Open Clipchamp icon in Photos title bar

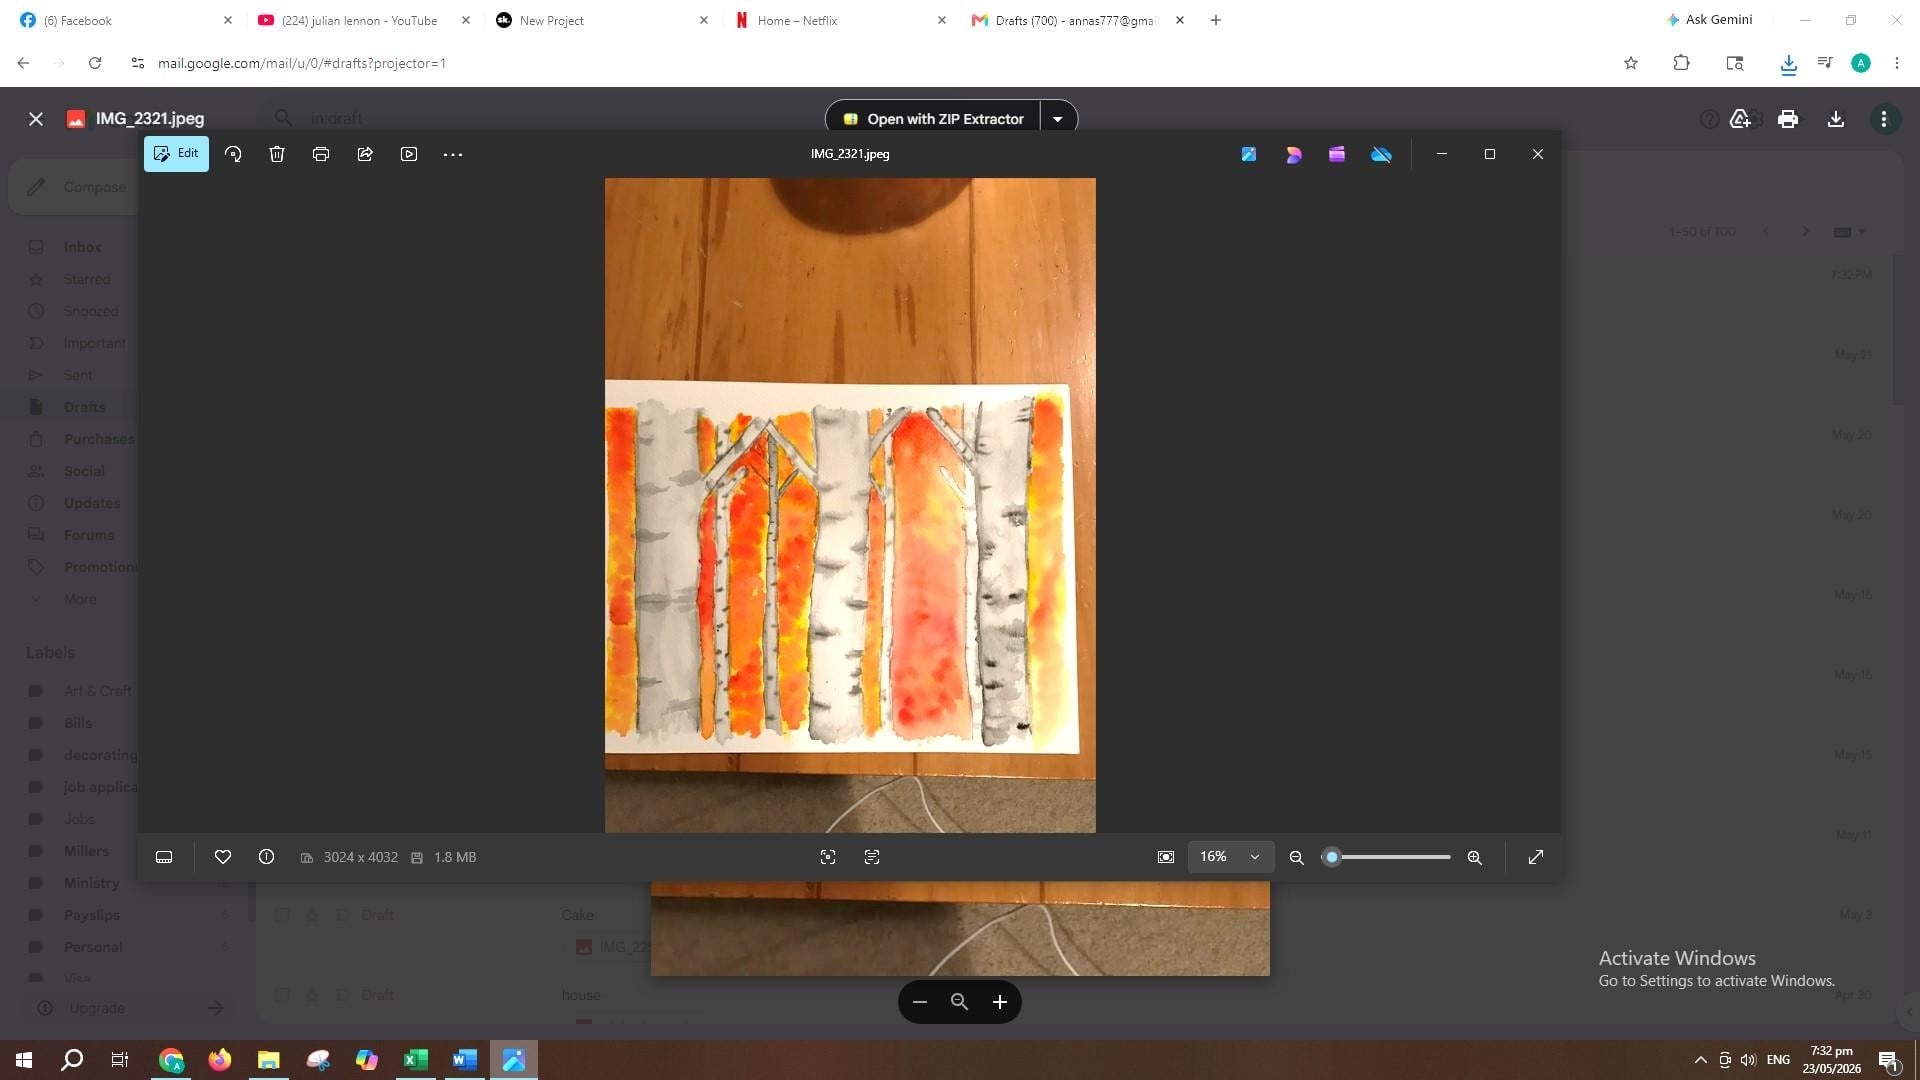pos(1337,154)
